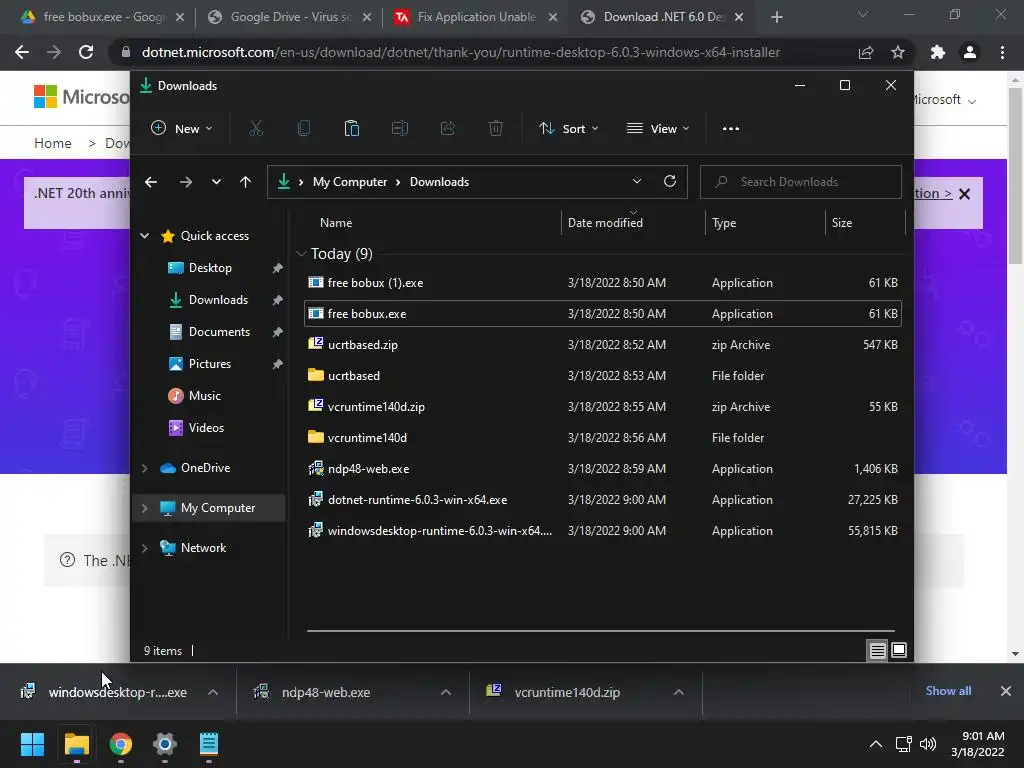Select free bobux (1).exe file

click(603, 283)
